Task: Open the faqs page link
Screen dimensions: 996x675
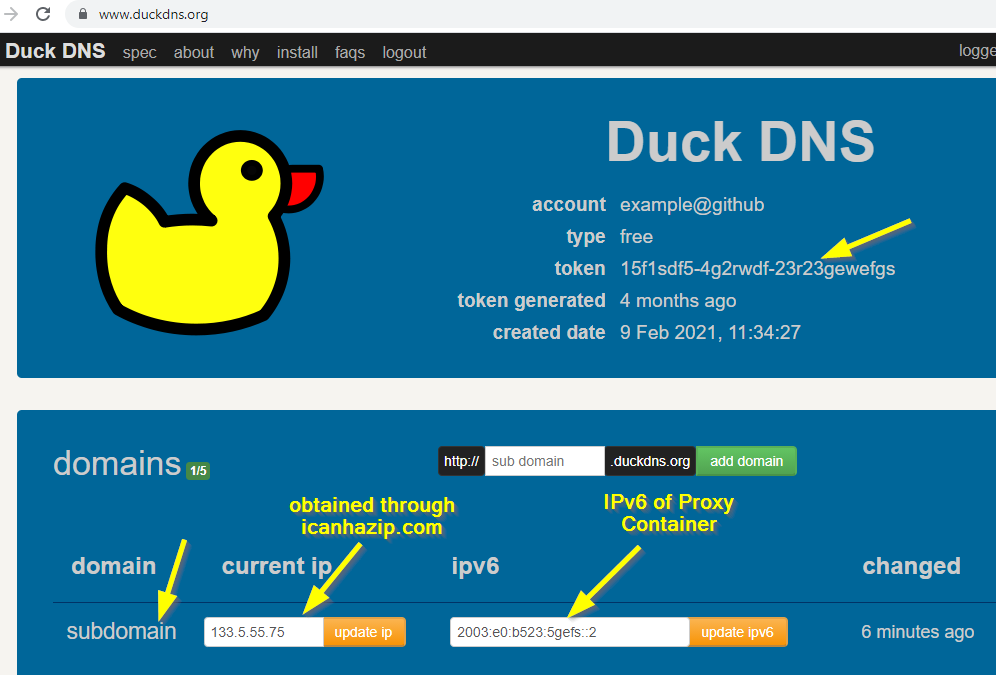Action: tap(350, 53)
